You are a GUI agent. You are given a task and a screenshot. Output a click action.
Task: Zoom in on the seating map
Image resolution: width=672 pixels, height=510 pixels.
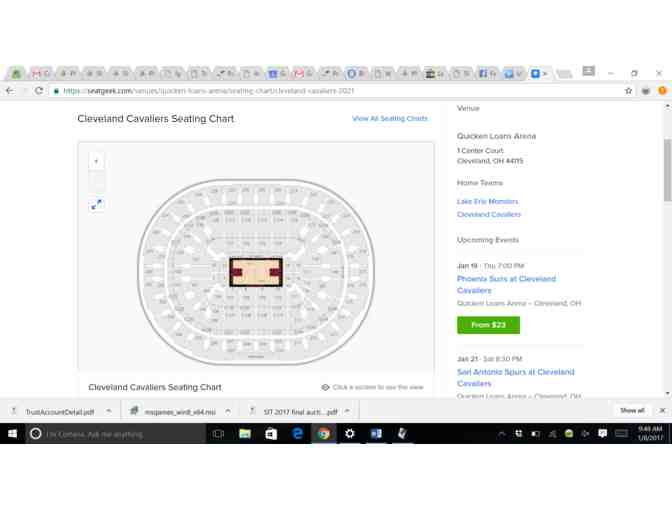point(96,161)
